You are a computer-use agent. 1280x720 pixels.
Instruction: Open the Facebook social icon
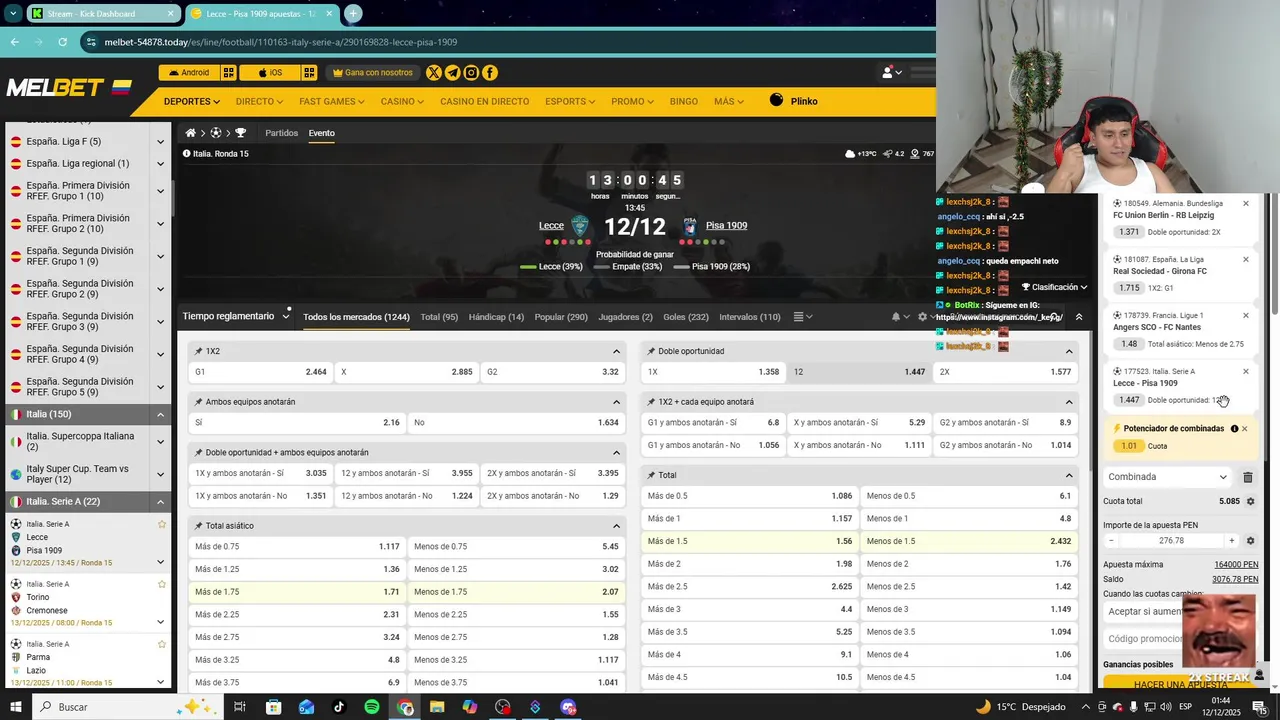(x=490, y=73)
